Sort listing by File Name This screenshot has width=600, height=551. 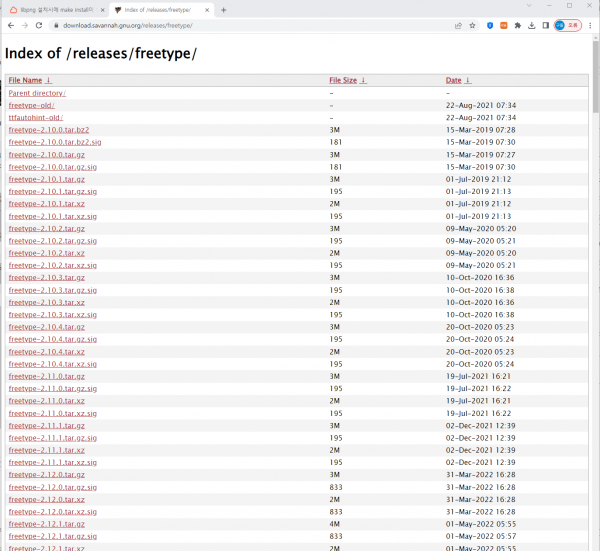(x=25, y=80)
